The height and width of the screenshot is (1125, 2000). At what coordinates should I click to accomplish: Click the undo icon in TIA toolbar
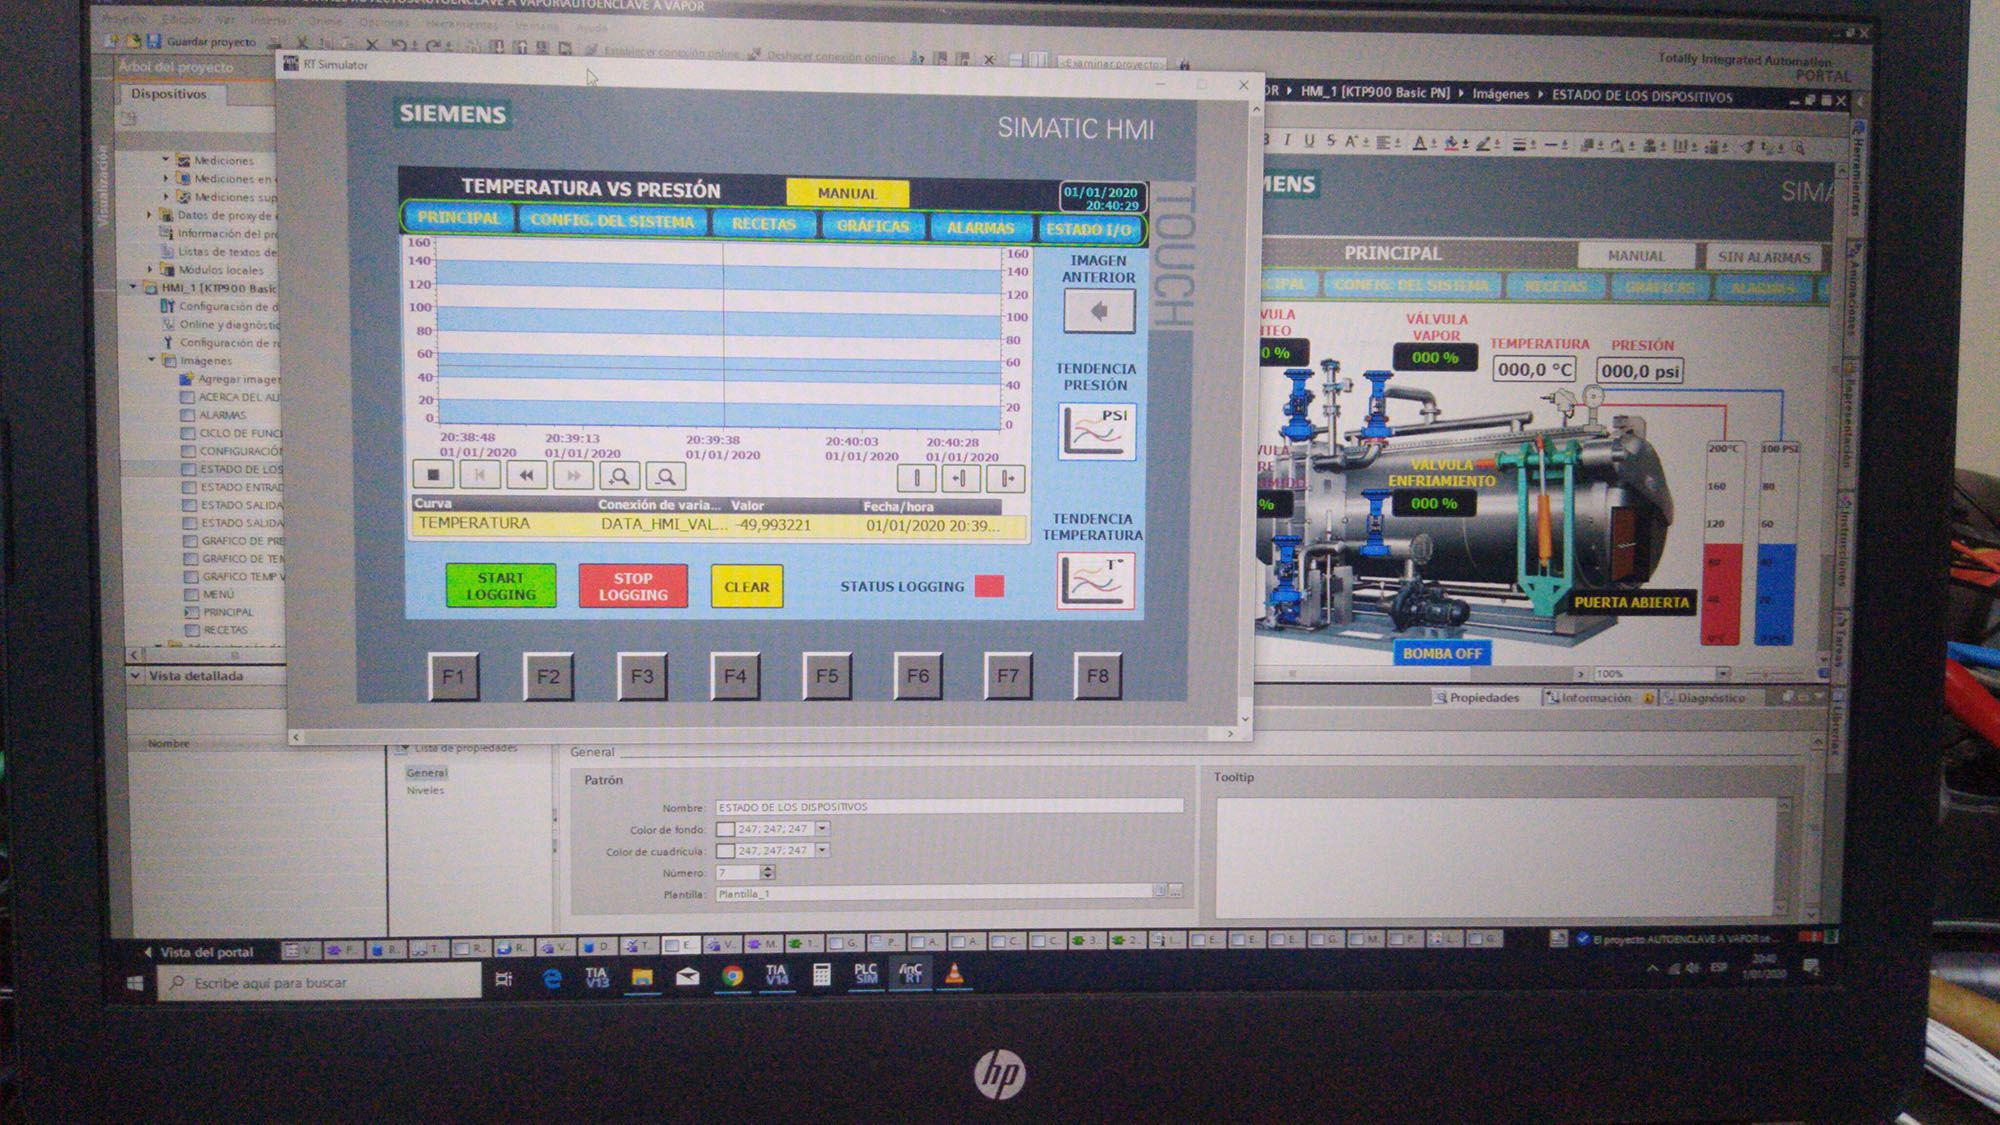[399, 45]
